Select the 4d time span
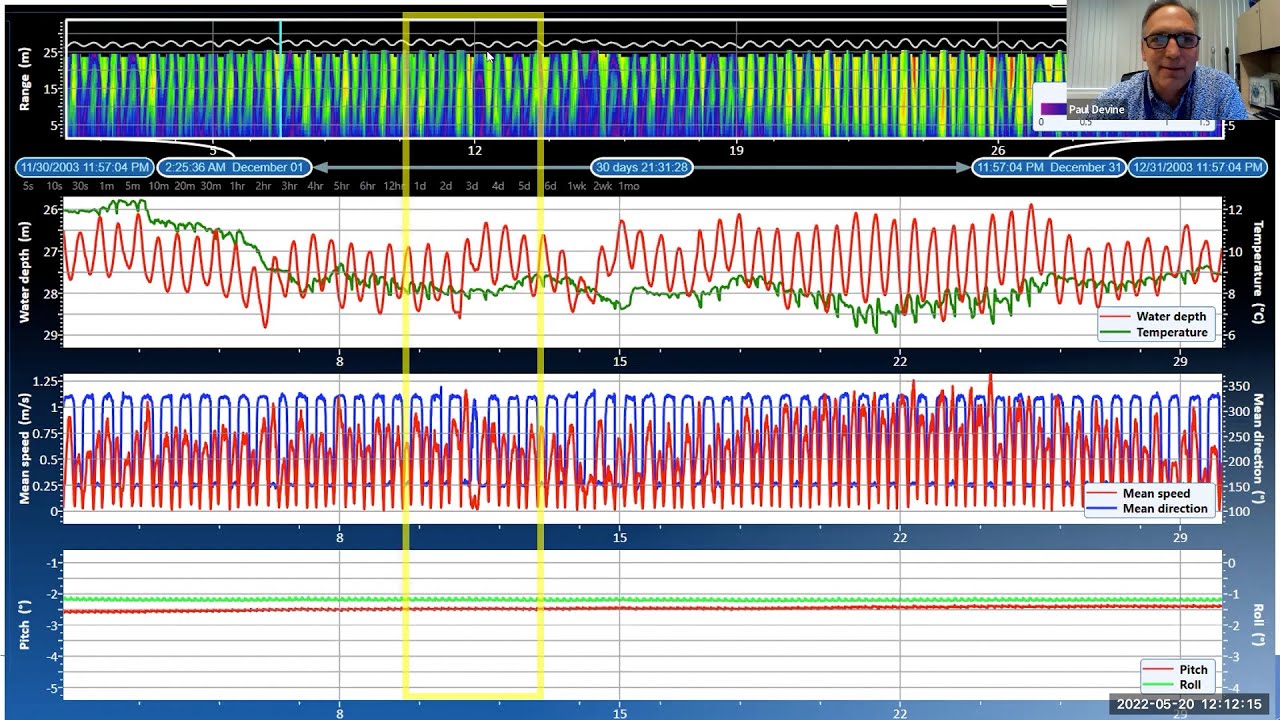 [498, 186]
